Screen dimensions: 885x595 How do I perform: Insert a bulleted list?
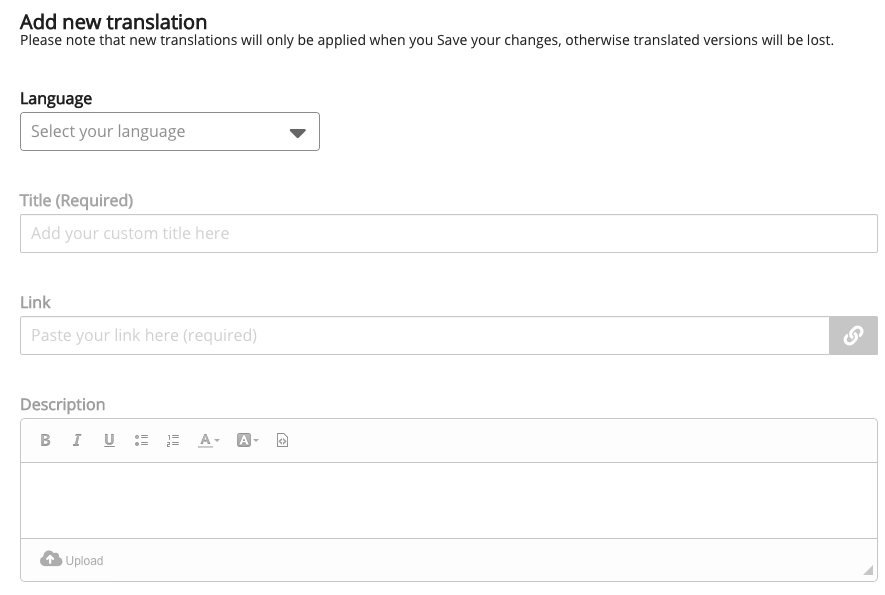point(141,440)
